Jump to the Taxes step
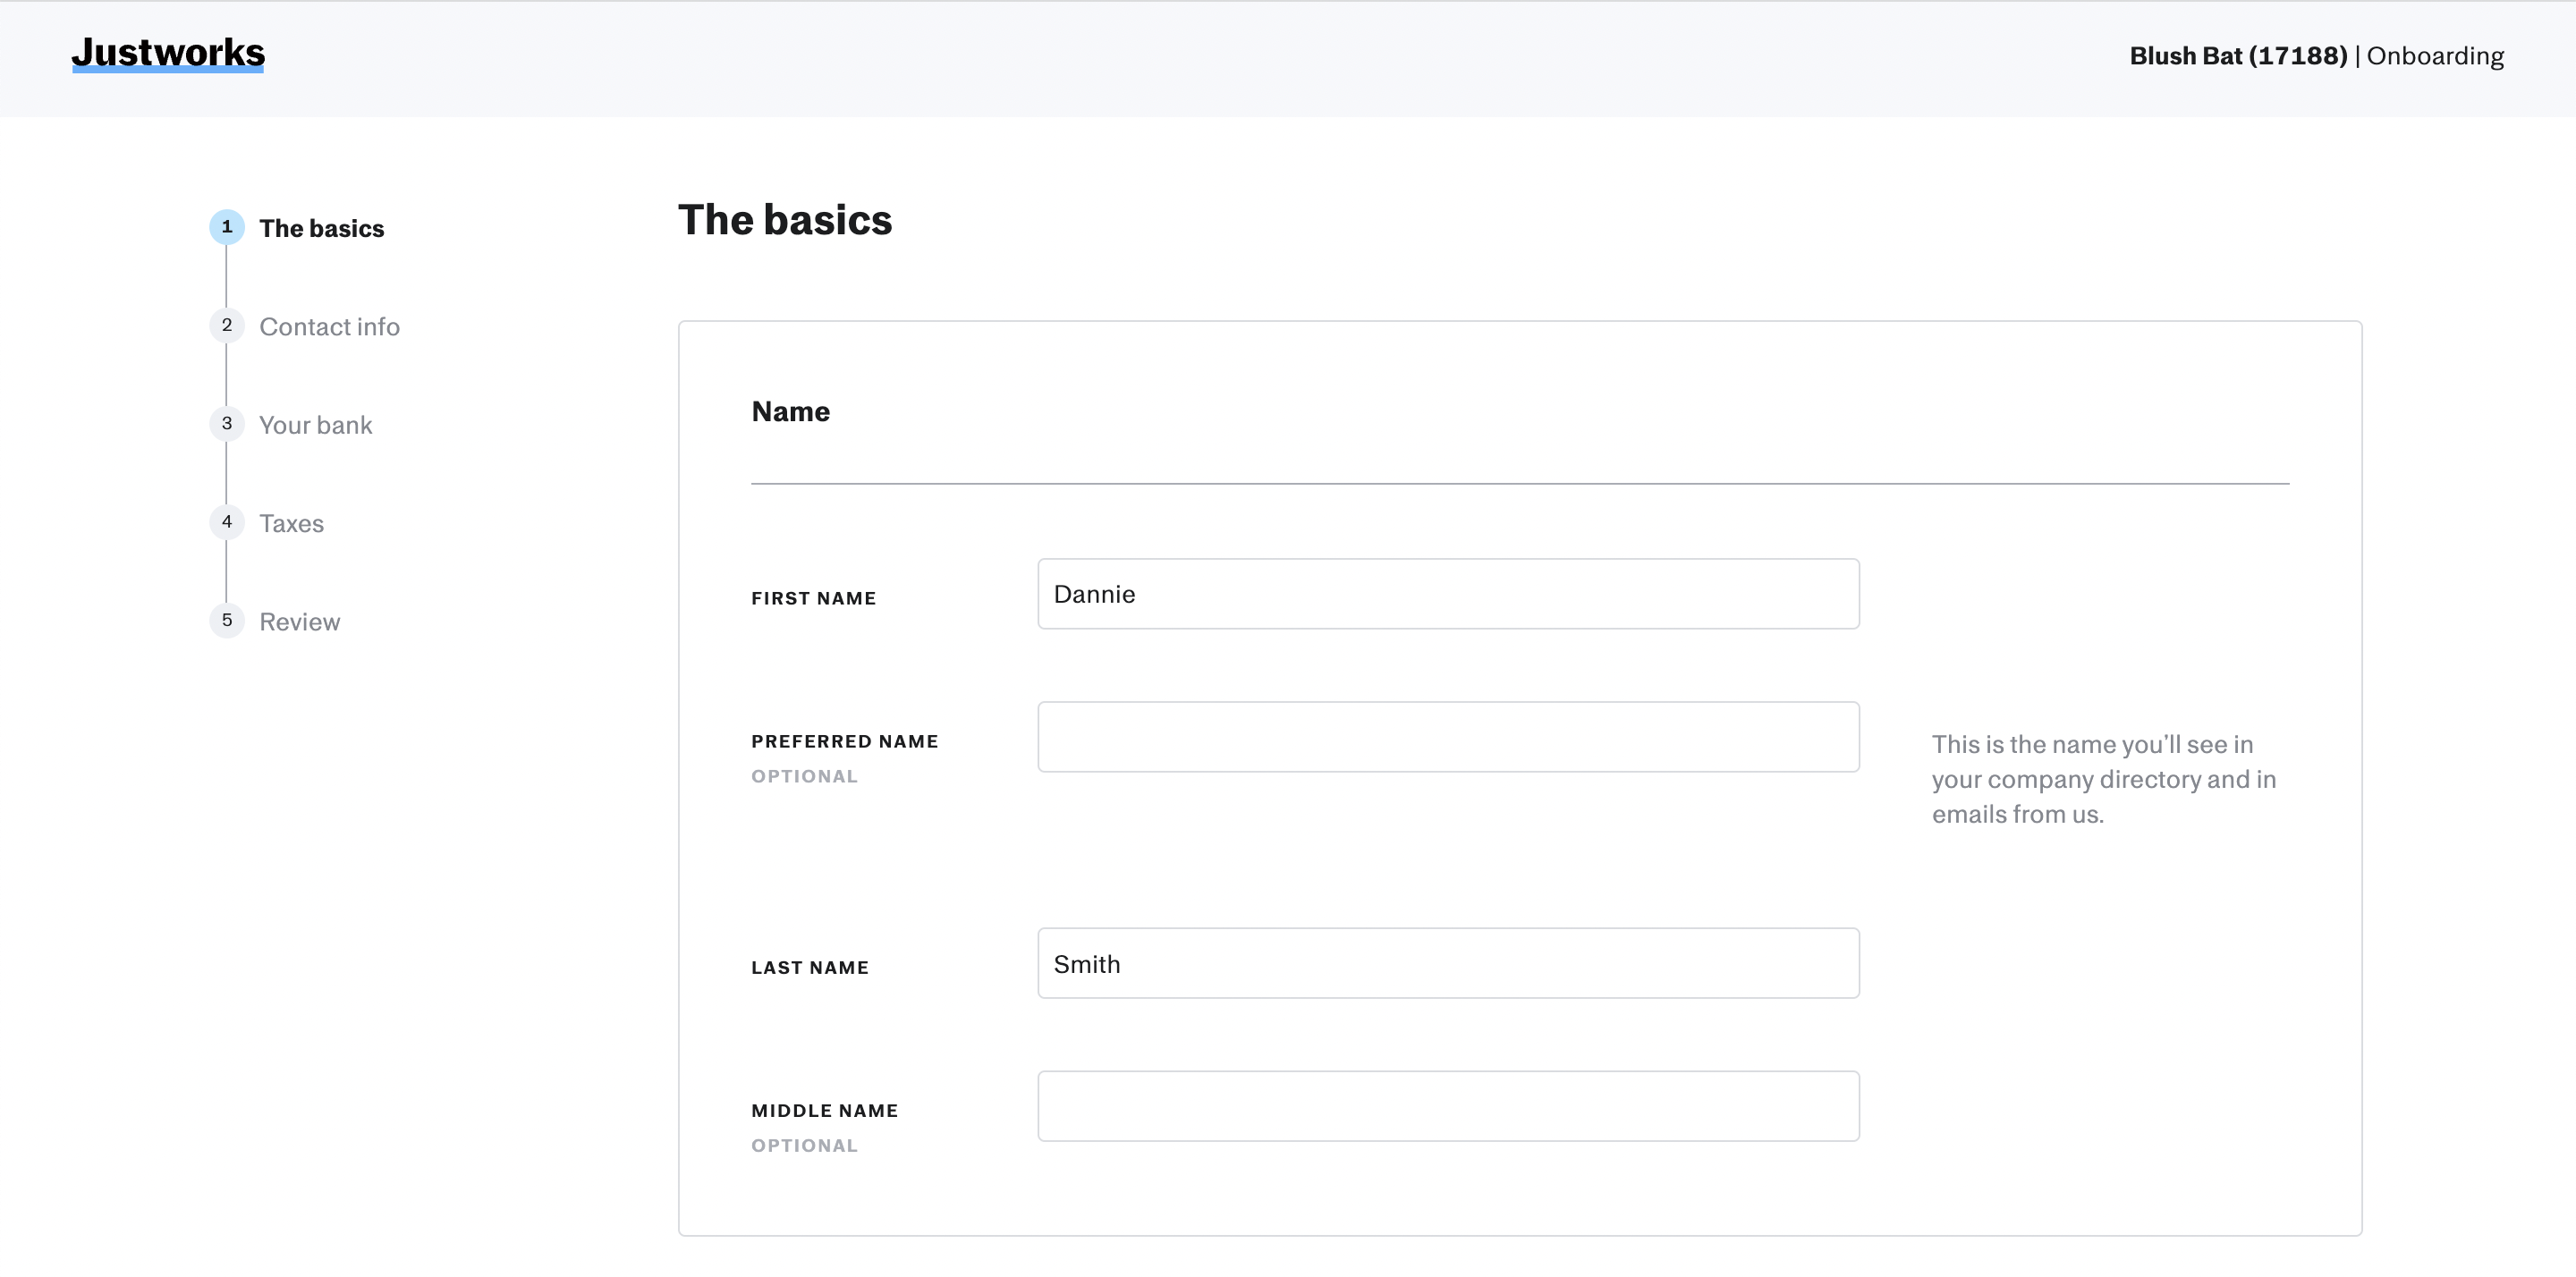This screenshot has width=2576, height=1277. (291, 523)
